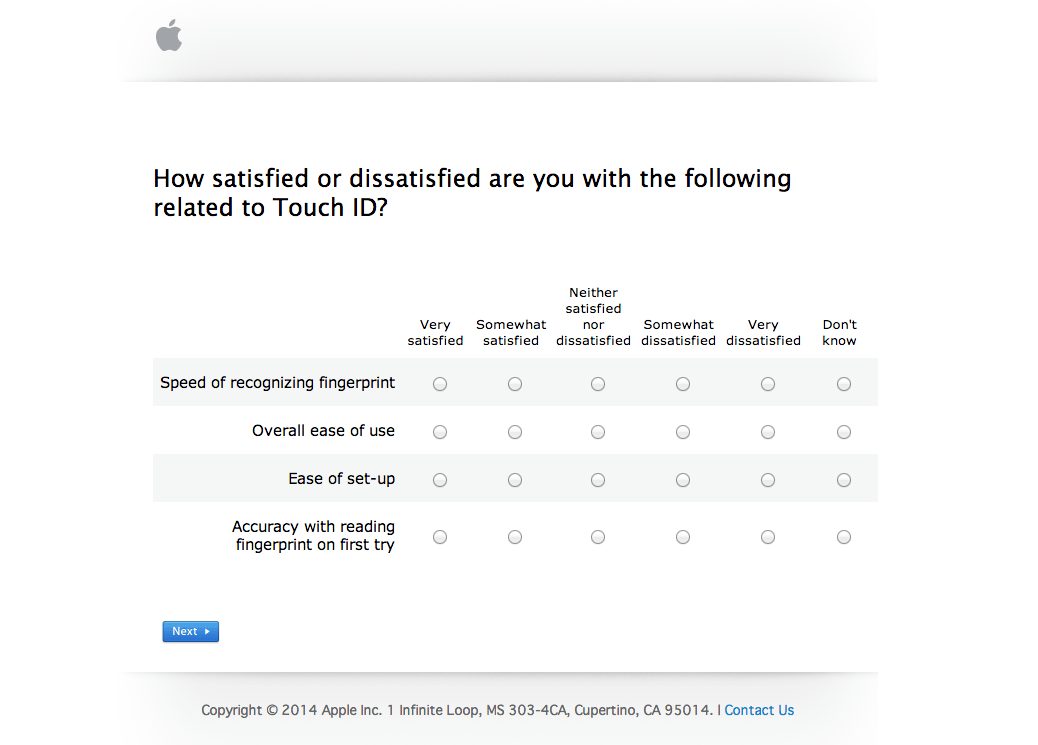The height and width of the screenshot is (745, 1038).
Task: Select Very satisfied for Speed of recognizing fingerprint
Action: [440, 384]
